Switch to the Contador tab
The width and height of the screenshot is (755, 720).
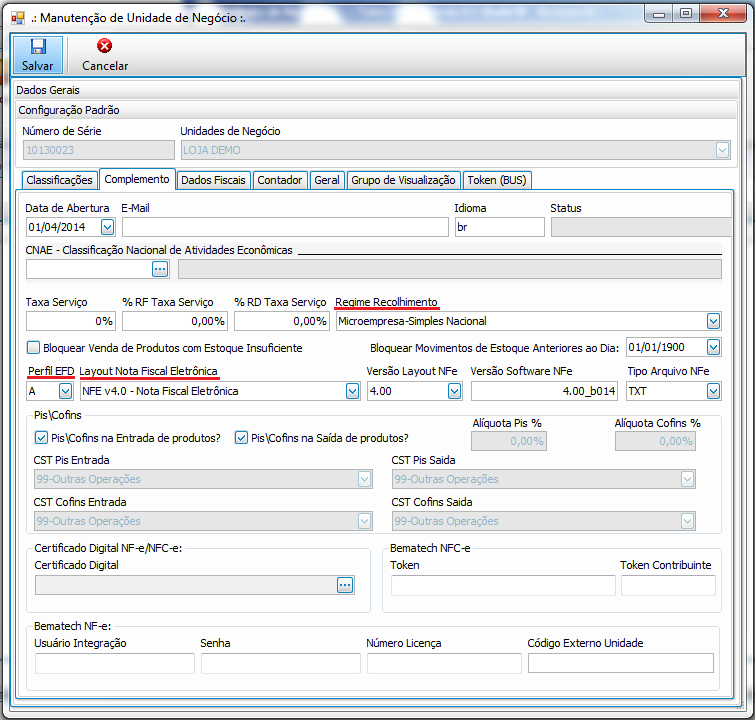279,180
